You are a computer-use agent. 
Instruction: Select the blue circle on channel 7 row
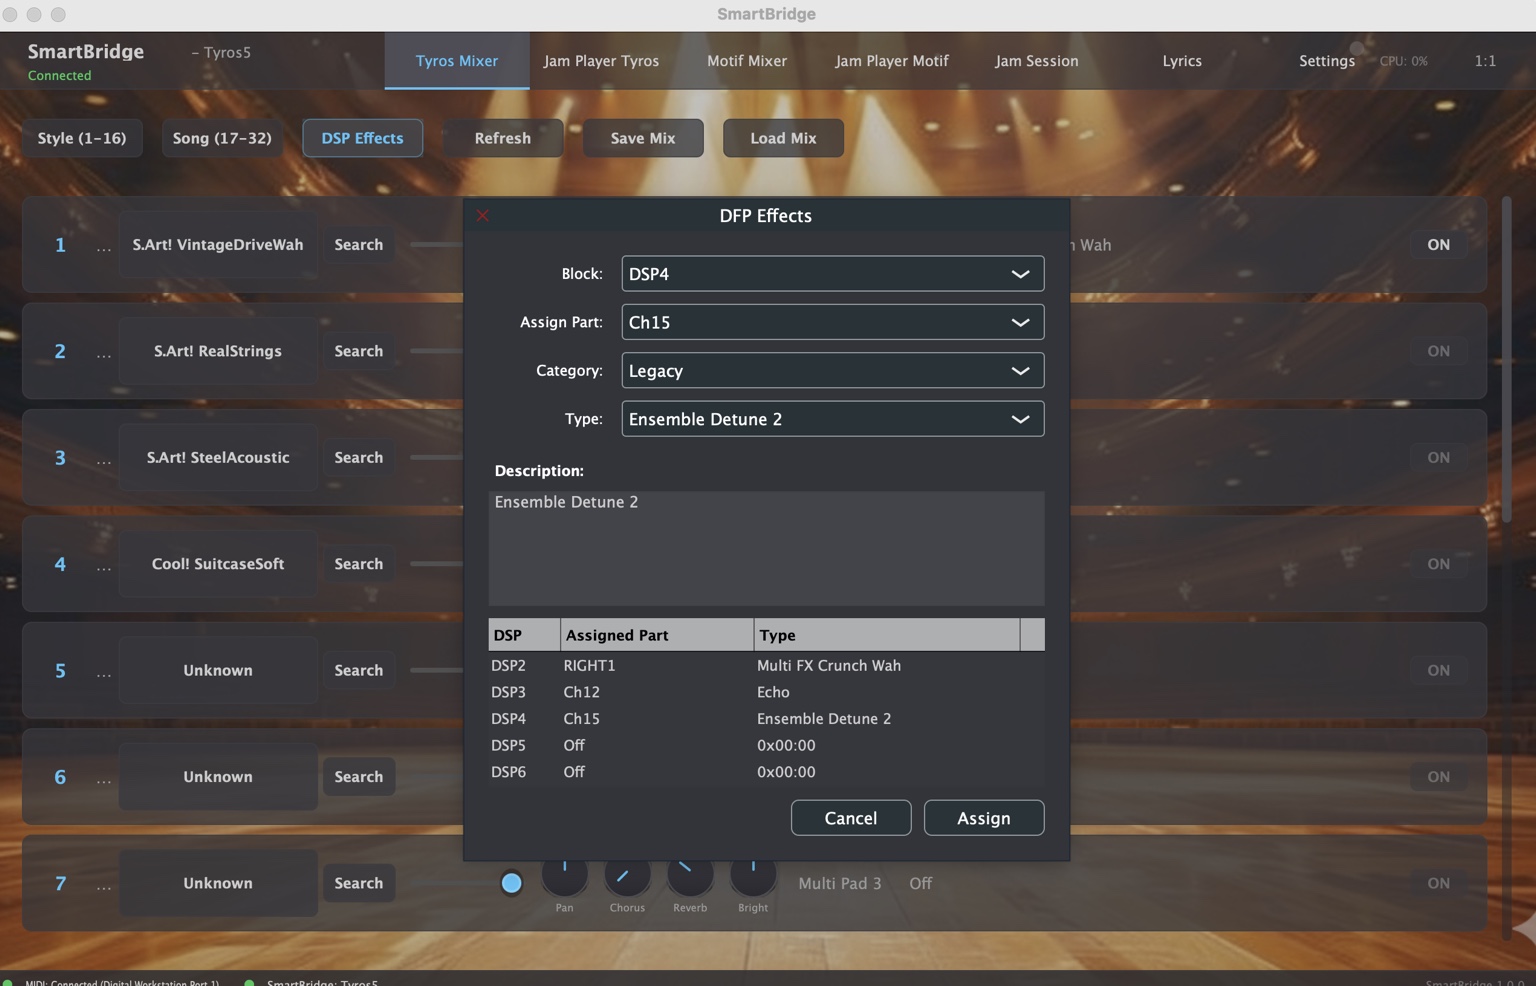tap(512, 883)
